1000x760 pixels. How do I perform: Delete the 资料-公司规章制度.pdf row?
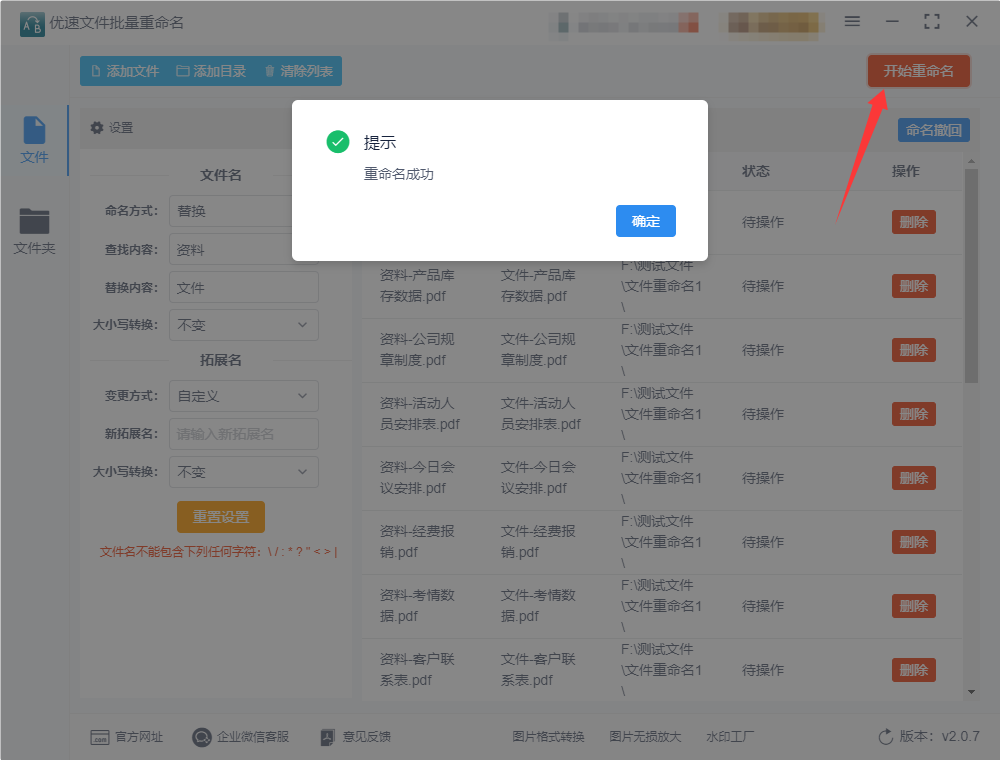point(913,350)
